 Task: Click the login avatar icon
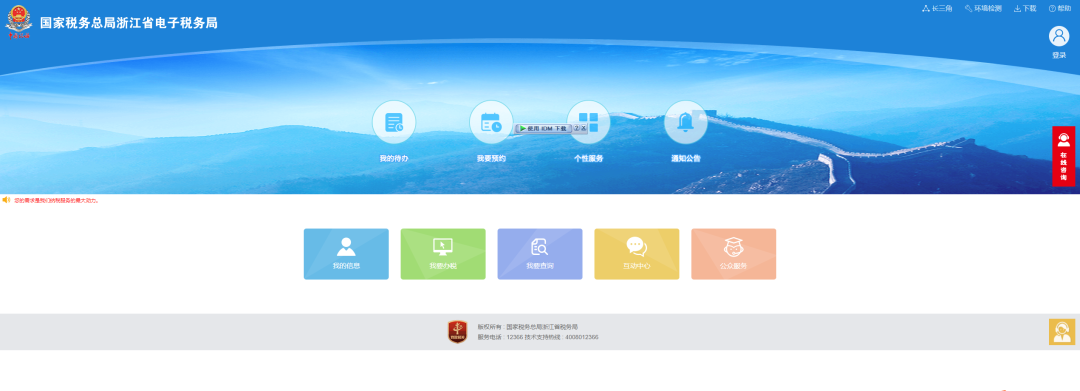[x=1059, y=36]
